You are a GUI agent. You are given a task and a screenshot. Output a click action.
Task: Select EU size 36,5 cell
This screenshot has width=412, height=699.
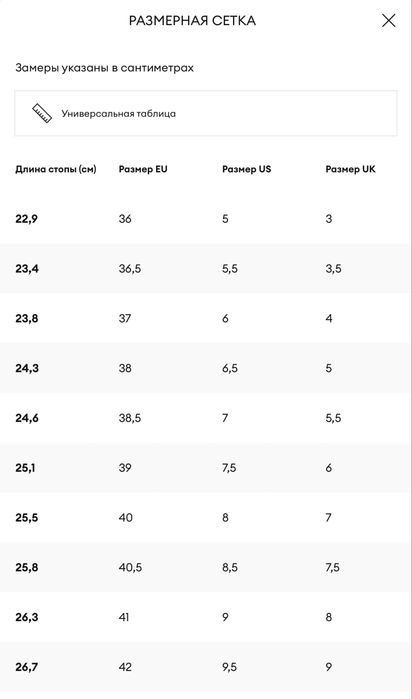point(130,269)
